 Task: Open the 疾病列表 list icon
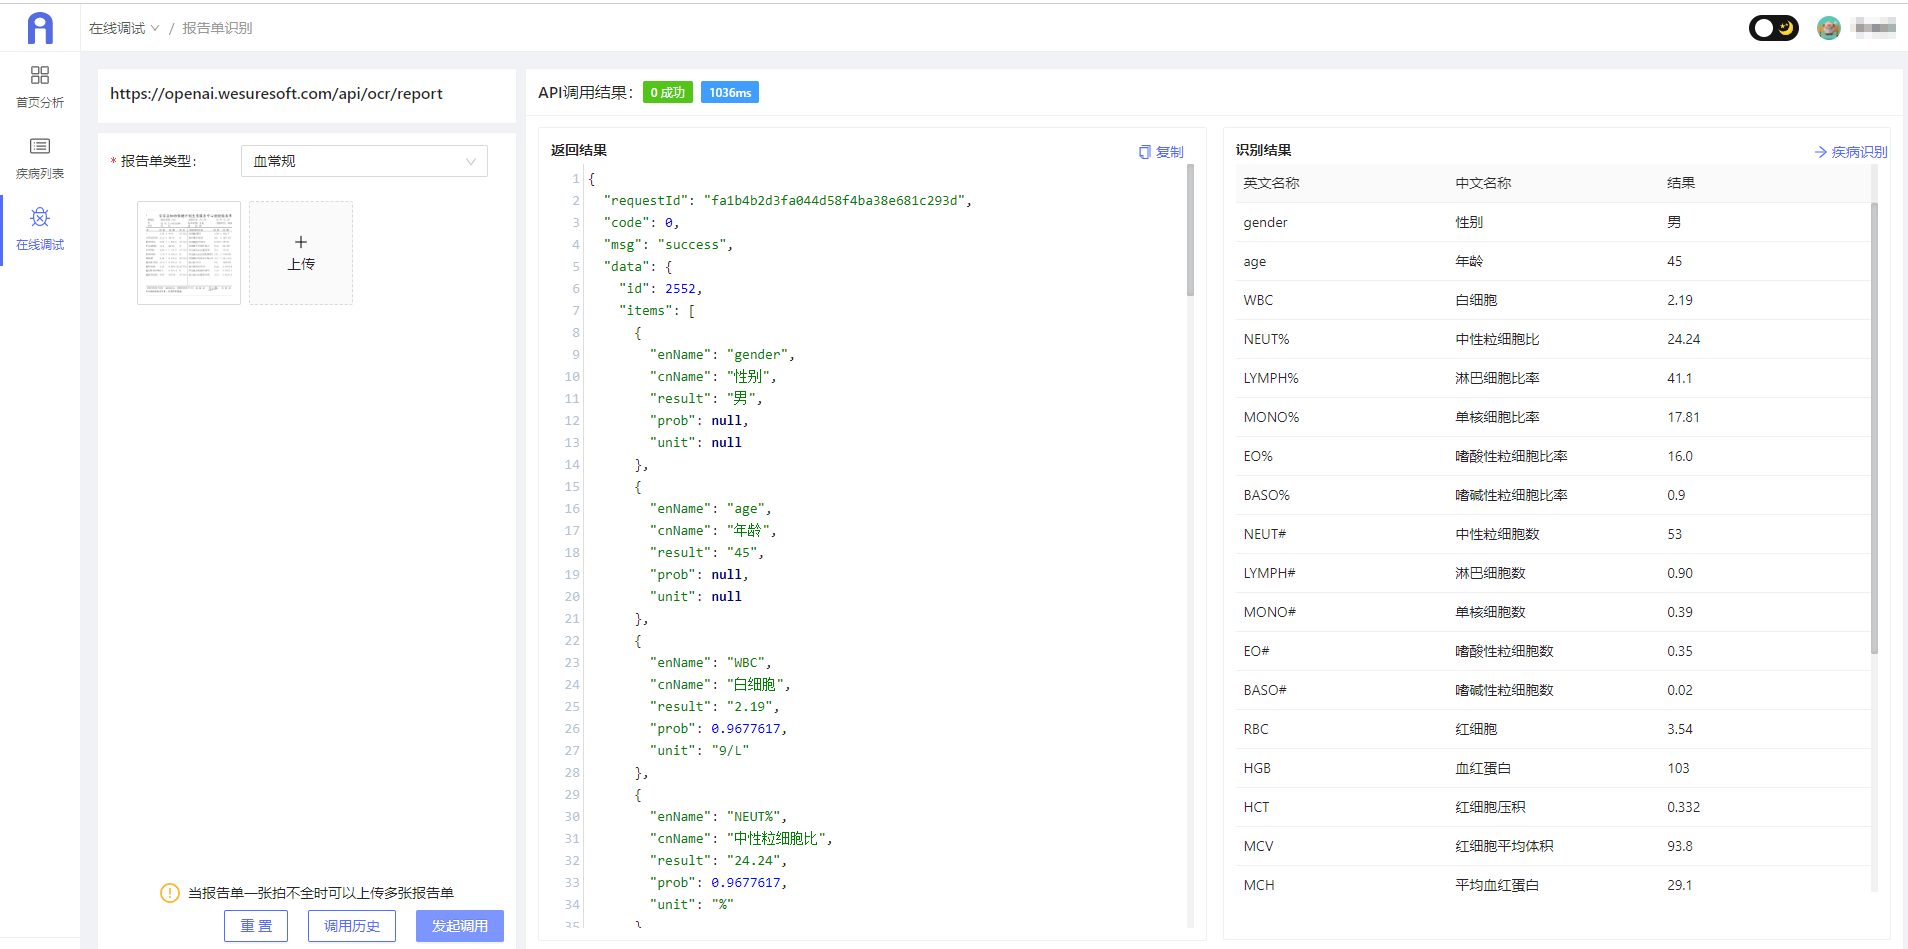coord(40,147)
